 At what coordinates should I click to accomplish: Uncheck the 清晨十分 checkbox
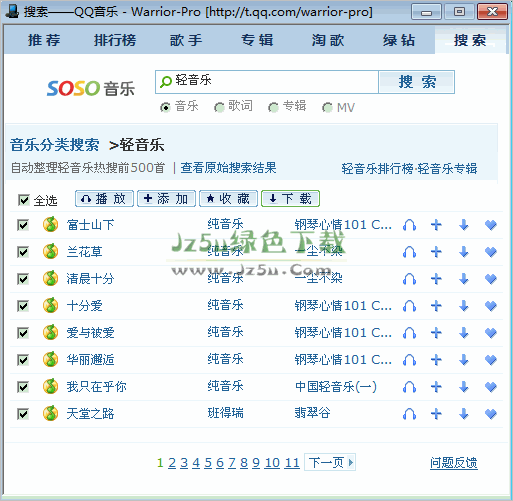(23, 279)
